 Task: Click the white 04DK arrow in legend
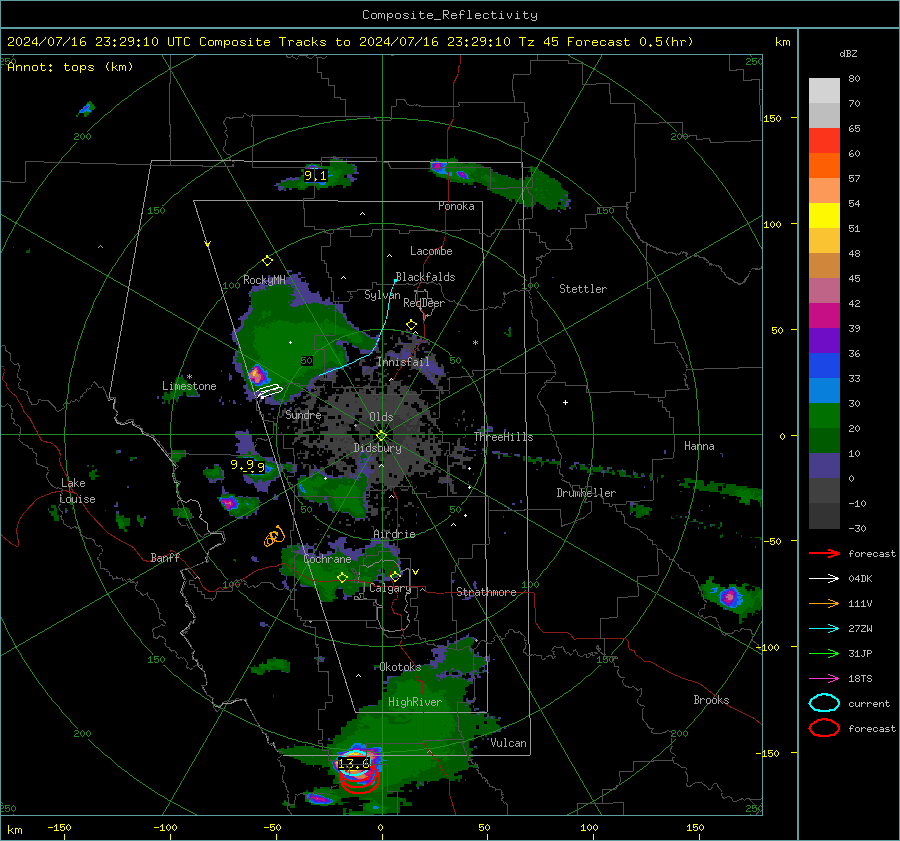click(824, 579)
